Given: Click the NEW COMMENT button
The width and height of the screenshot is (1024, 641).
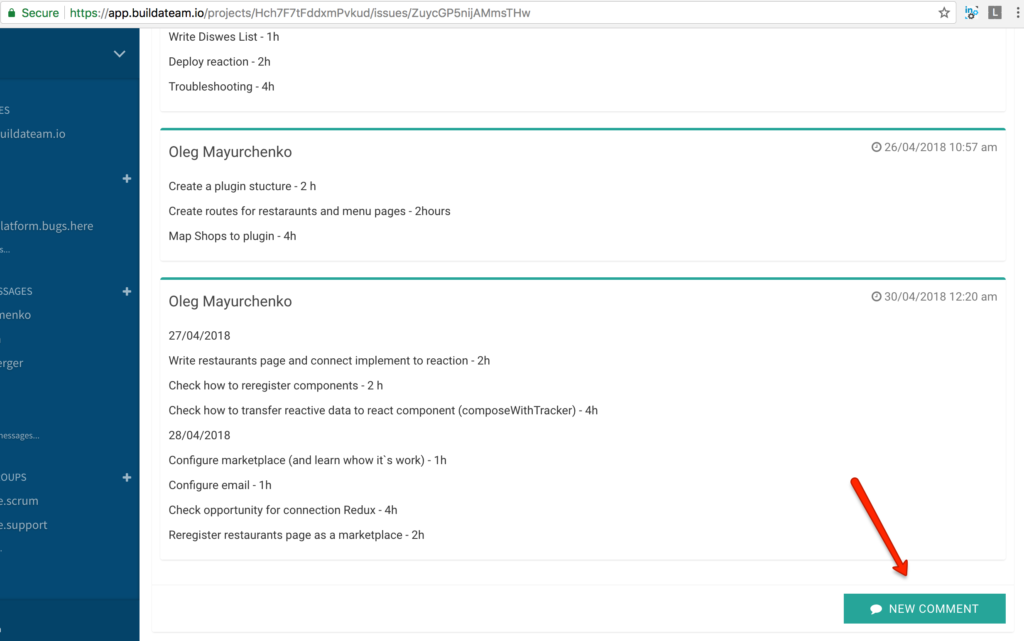Looking at the screenshot, I should pos(924,608).
